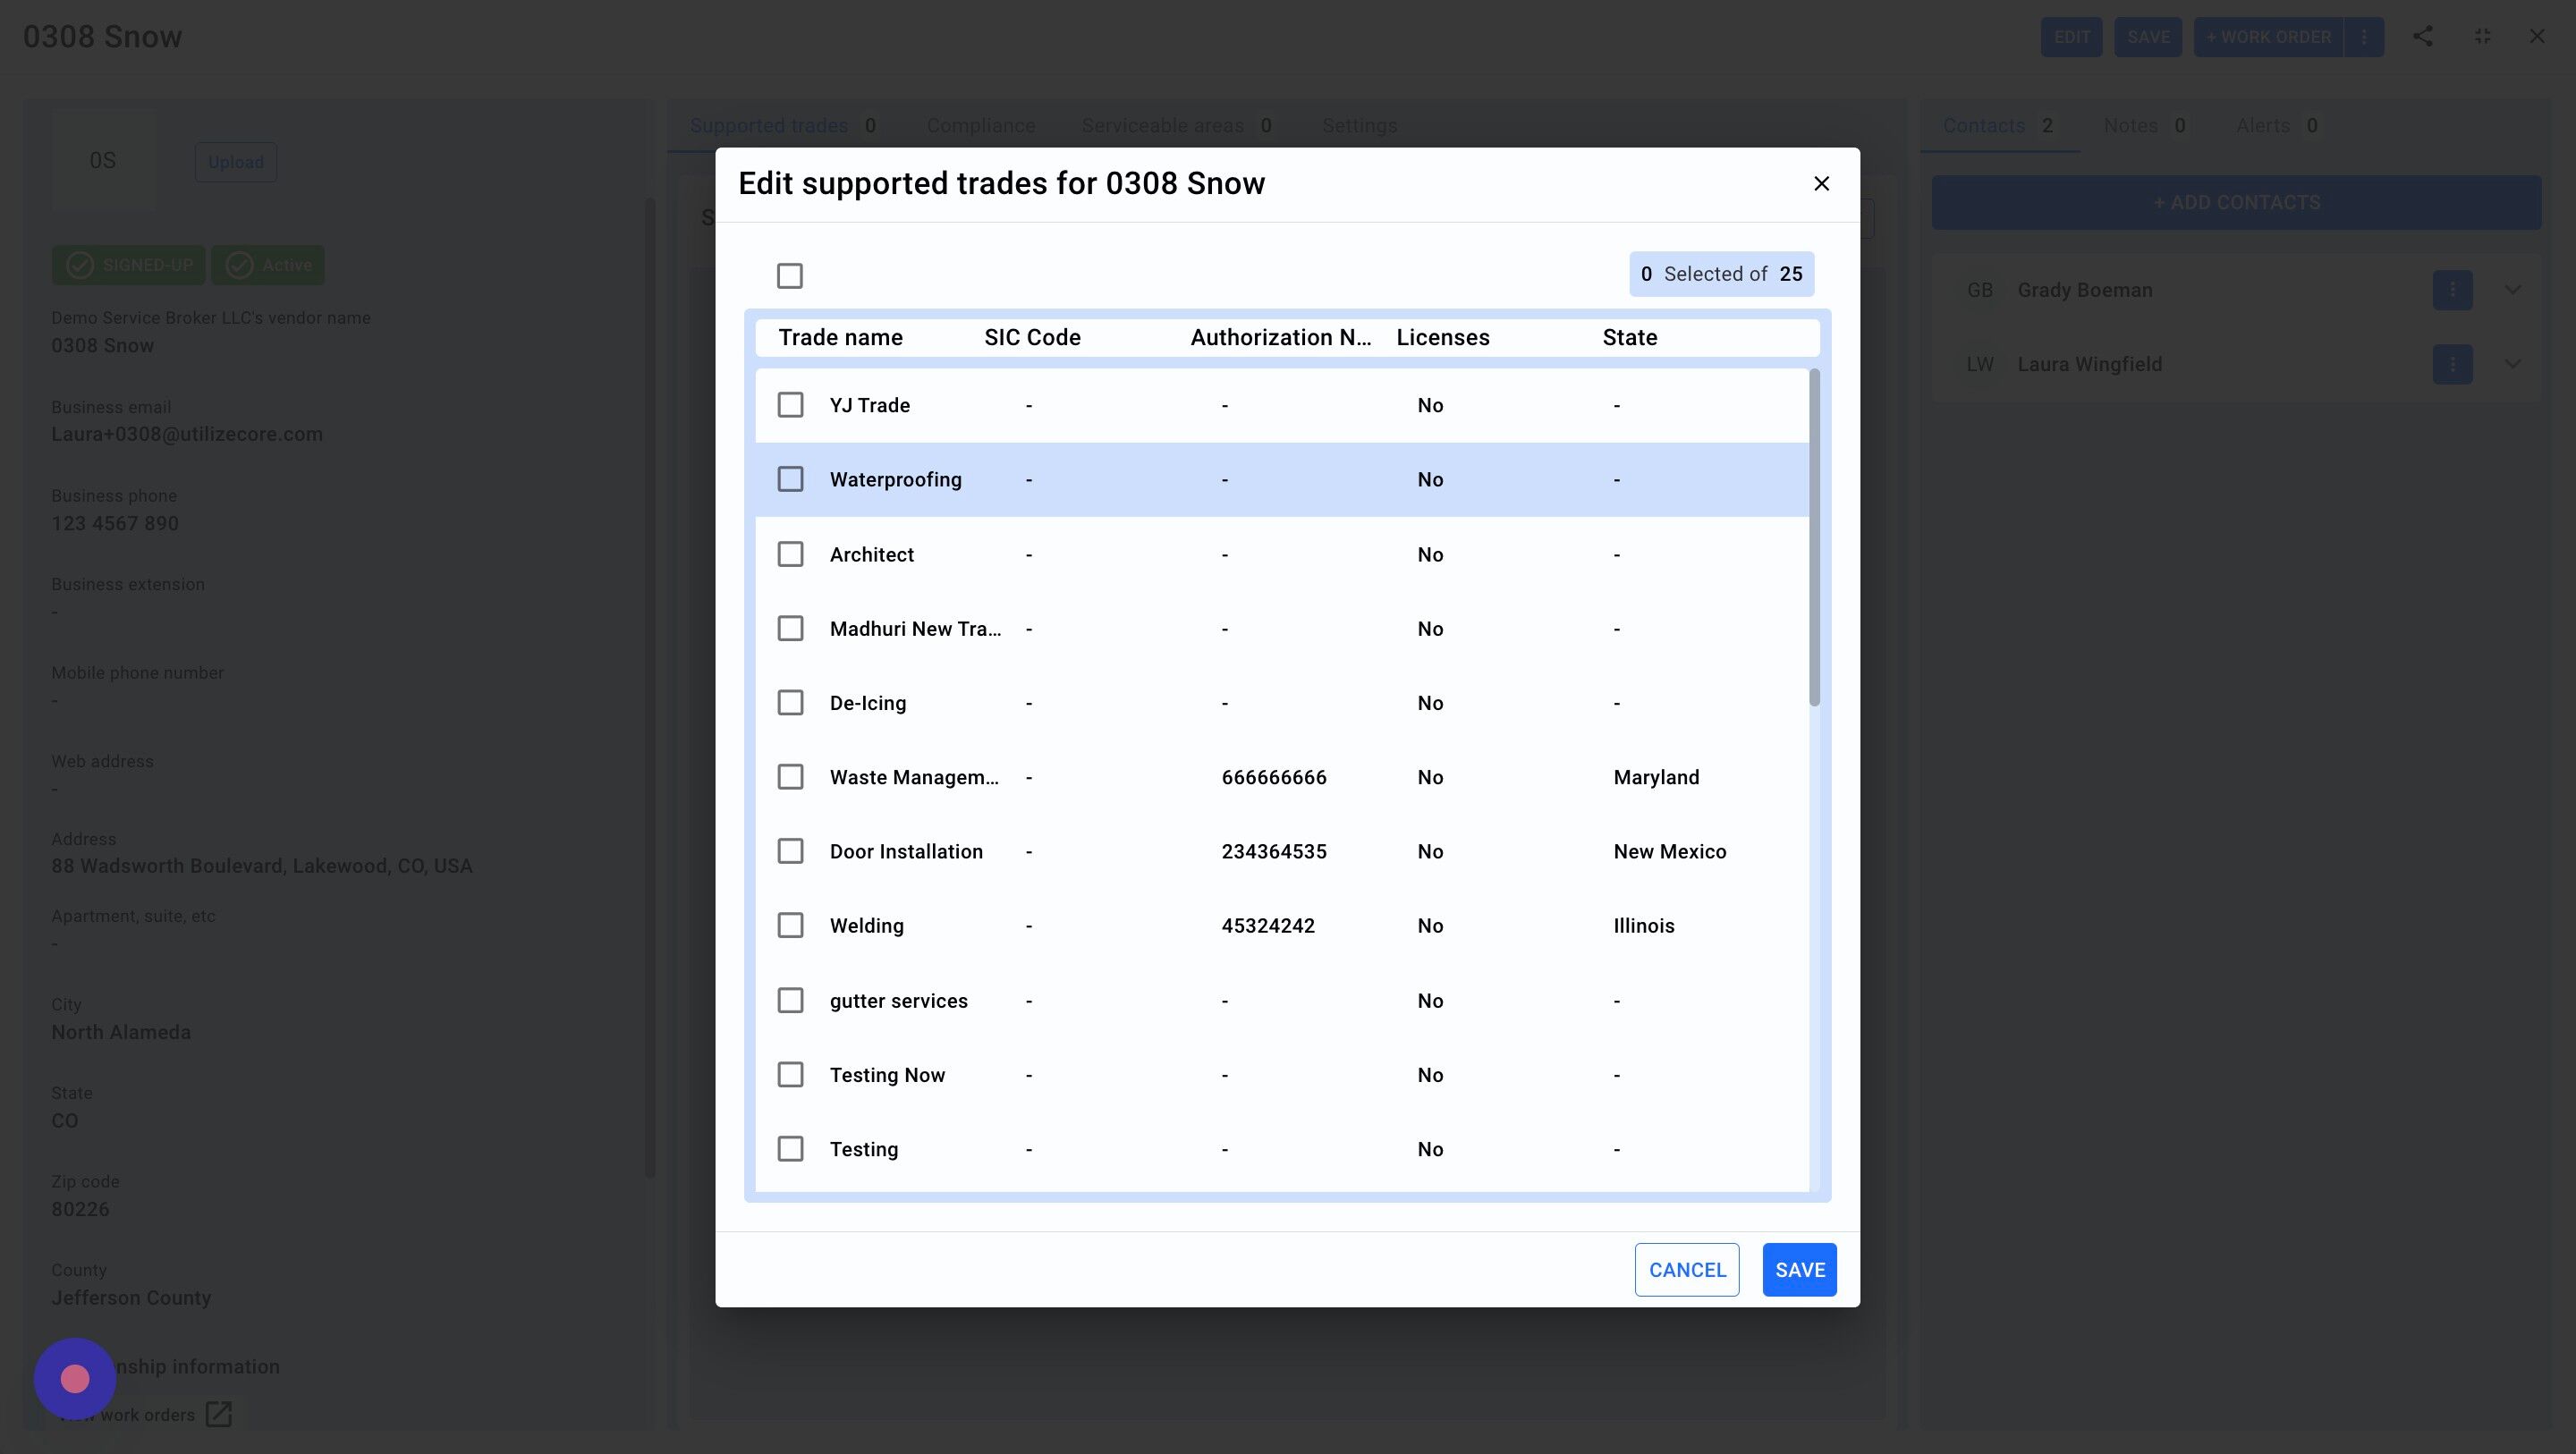2576x1454 pixels.
Task: Open Grady Boeman's three-dot options menu
Action: [x=2452, y=290]
